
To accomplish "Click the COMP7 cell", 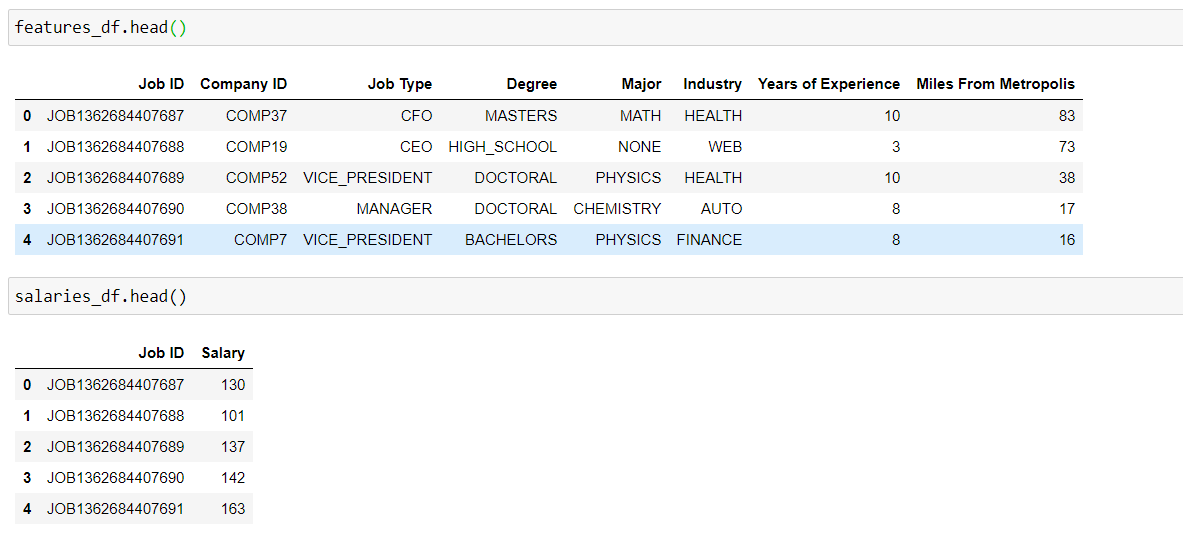I will click(260, 239).
